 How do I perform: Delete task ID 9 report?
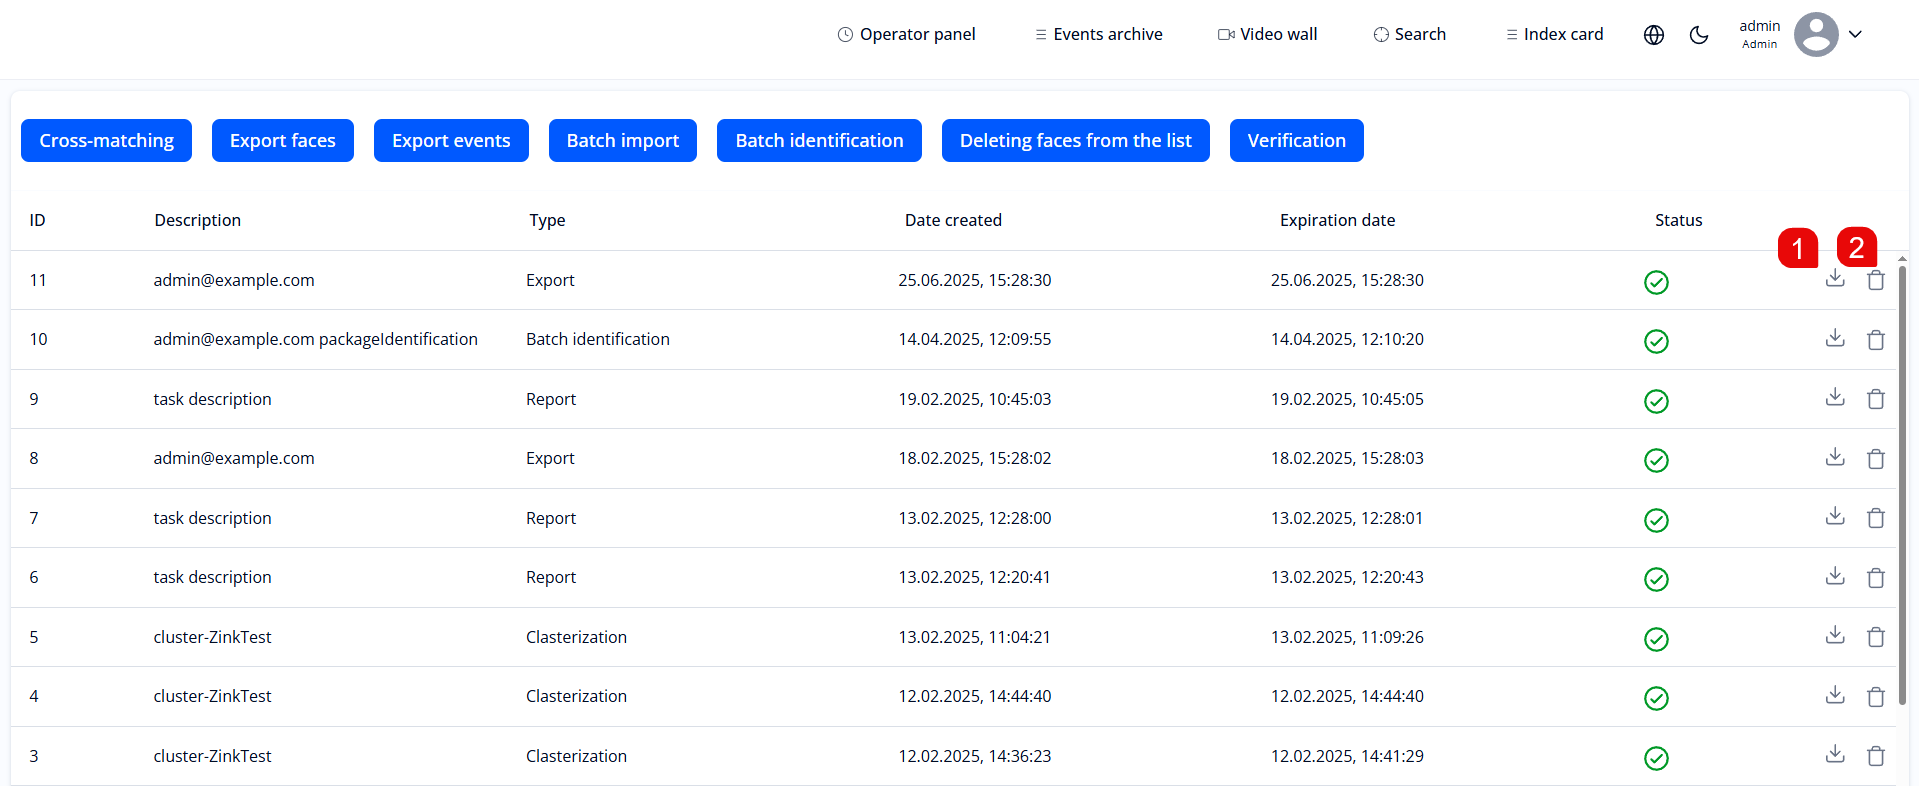tap(1875, 399)
